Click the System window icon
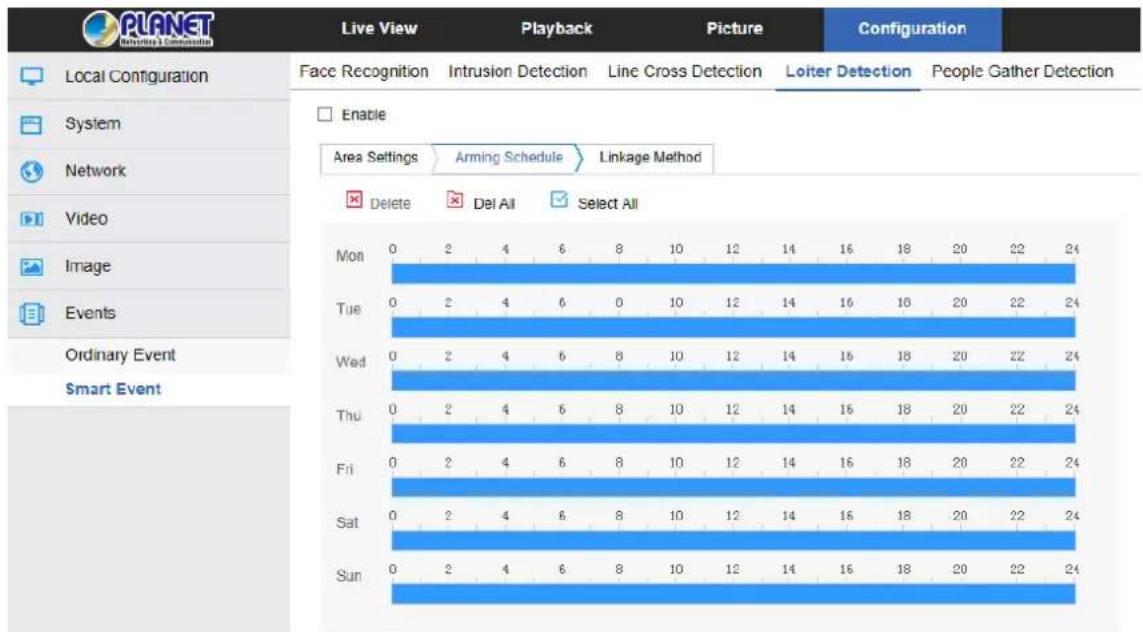The height and width of the screenshot is (632, 1143). pos(31,125)
